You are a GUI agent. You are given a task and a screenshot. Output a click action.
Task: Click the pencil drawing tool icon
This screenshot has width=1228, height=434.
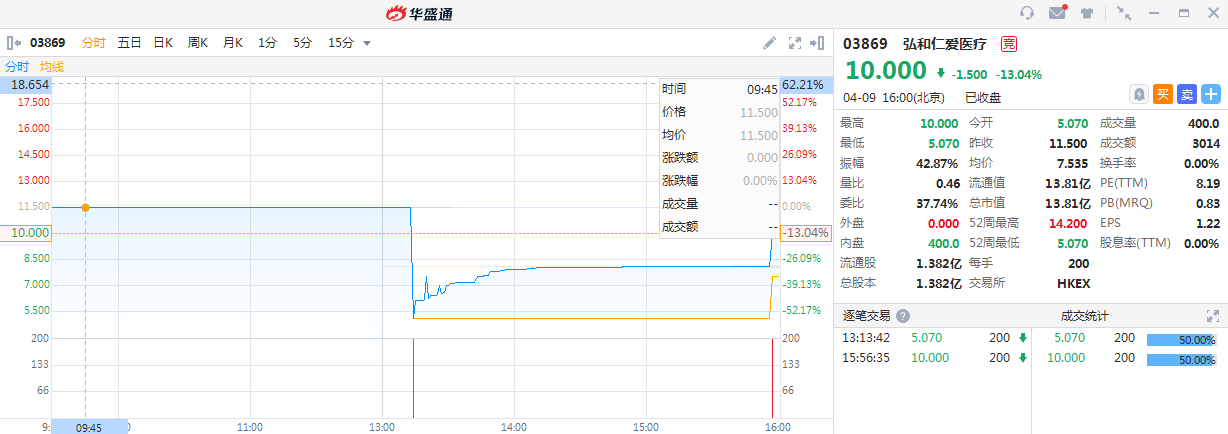coord(769,43)
